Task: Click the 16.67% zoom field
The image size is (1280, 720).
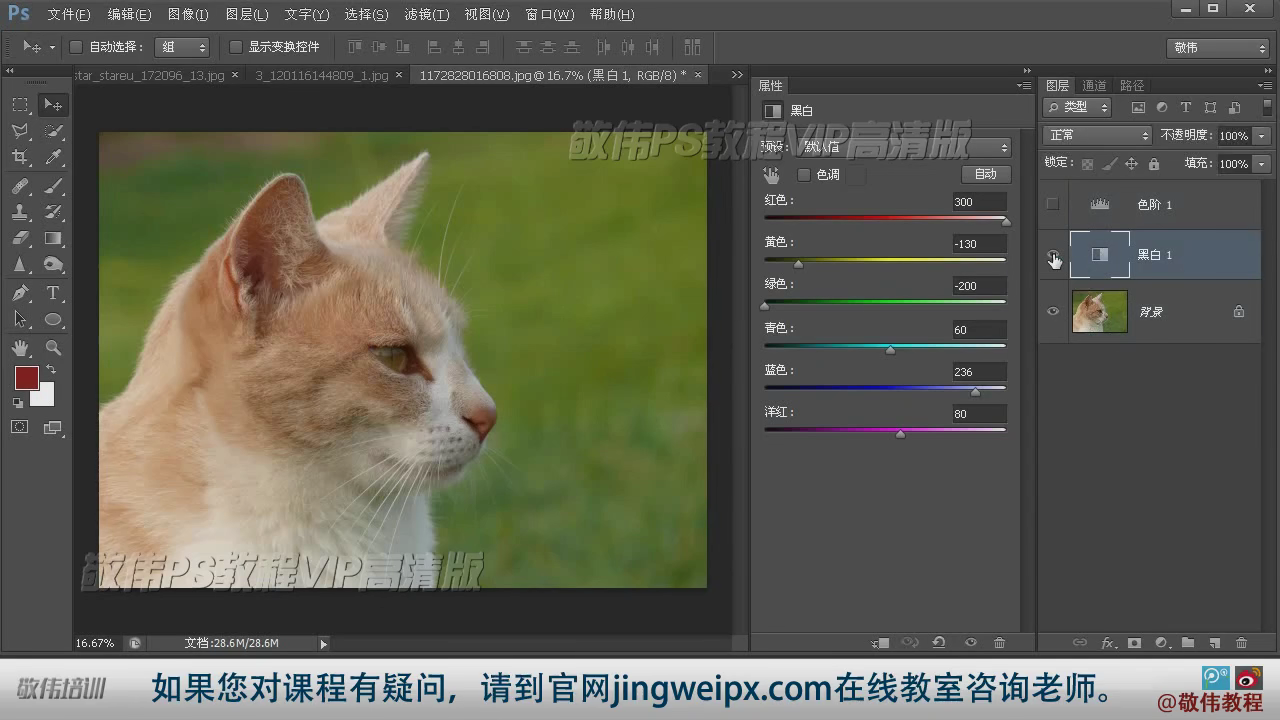Action: pos(96,643)
